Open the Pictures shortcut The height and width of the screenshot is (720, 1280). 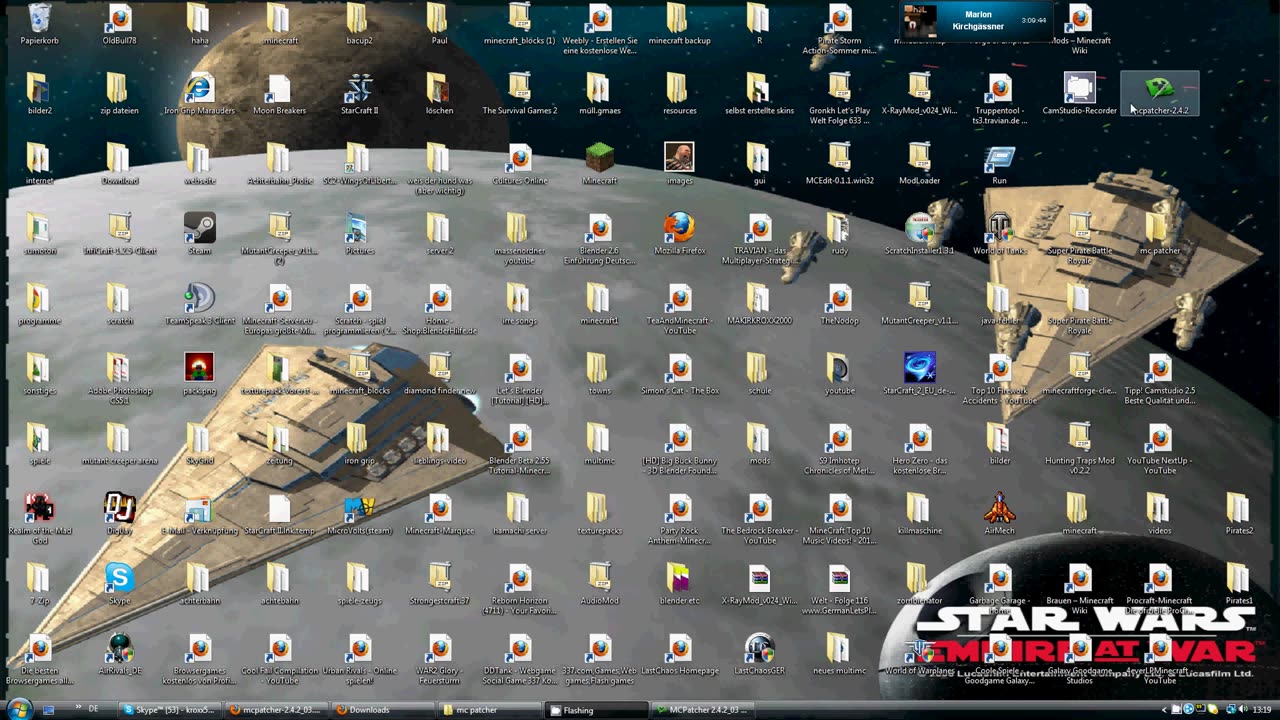pos(359,235)
